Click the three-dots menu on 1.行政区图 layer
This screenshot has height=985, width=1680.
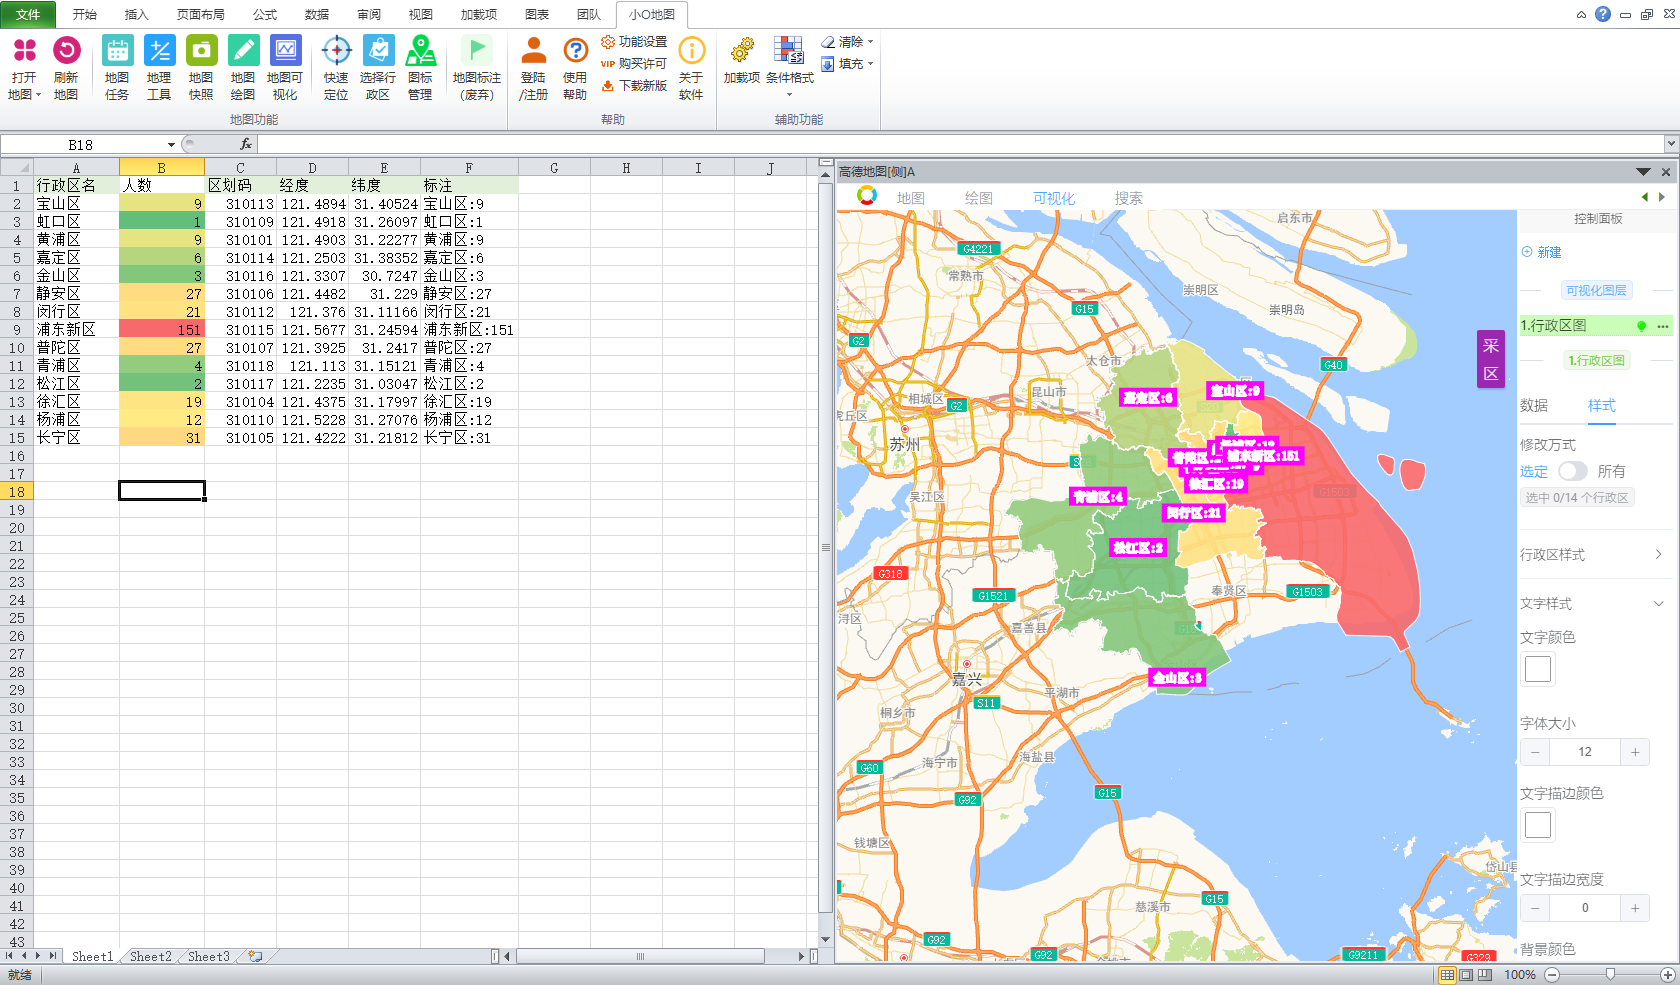[x=1663, y=326]
